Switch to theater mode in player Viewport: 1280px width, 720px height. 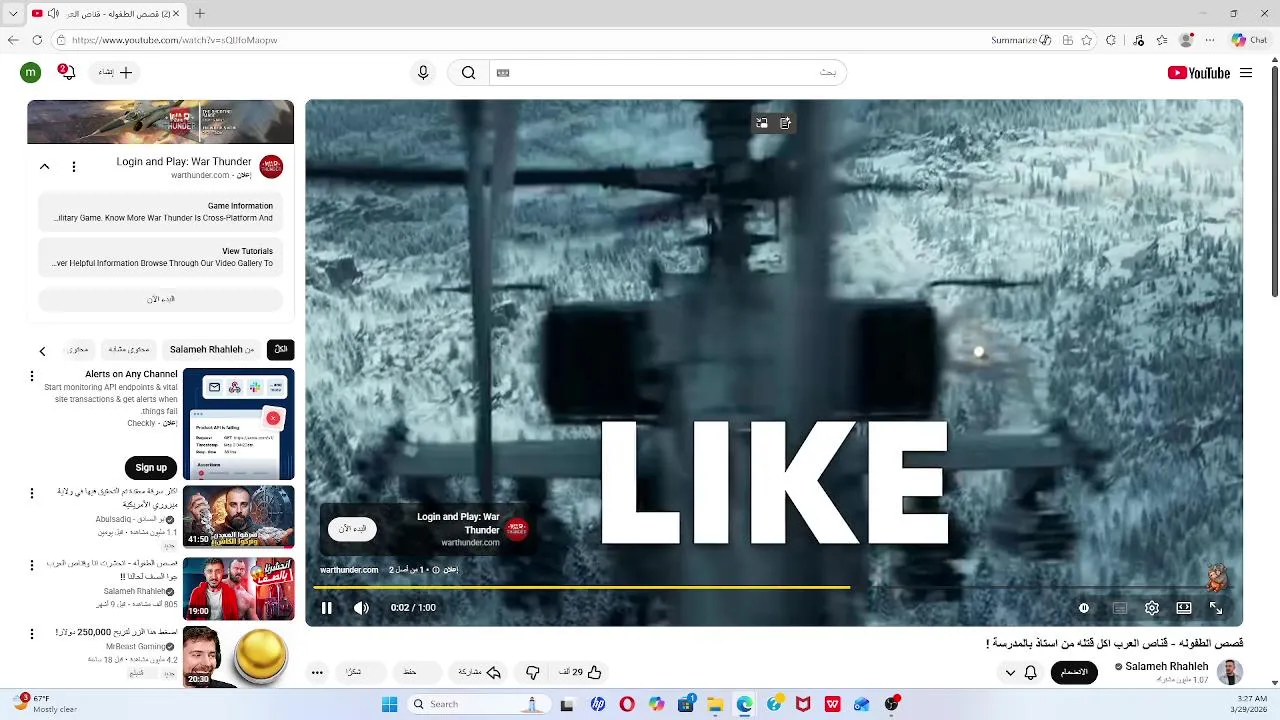click(x=1184, y=608)
